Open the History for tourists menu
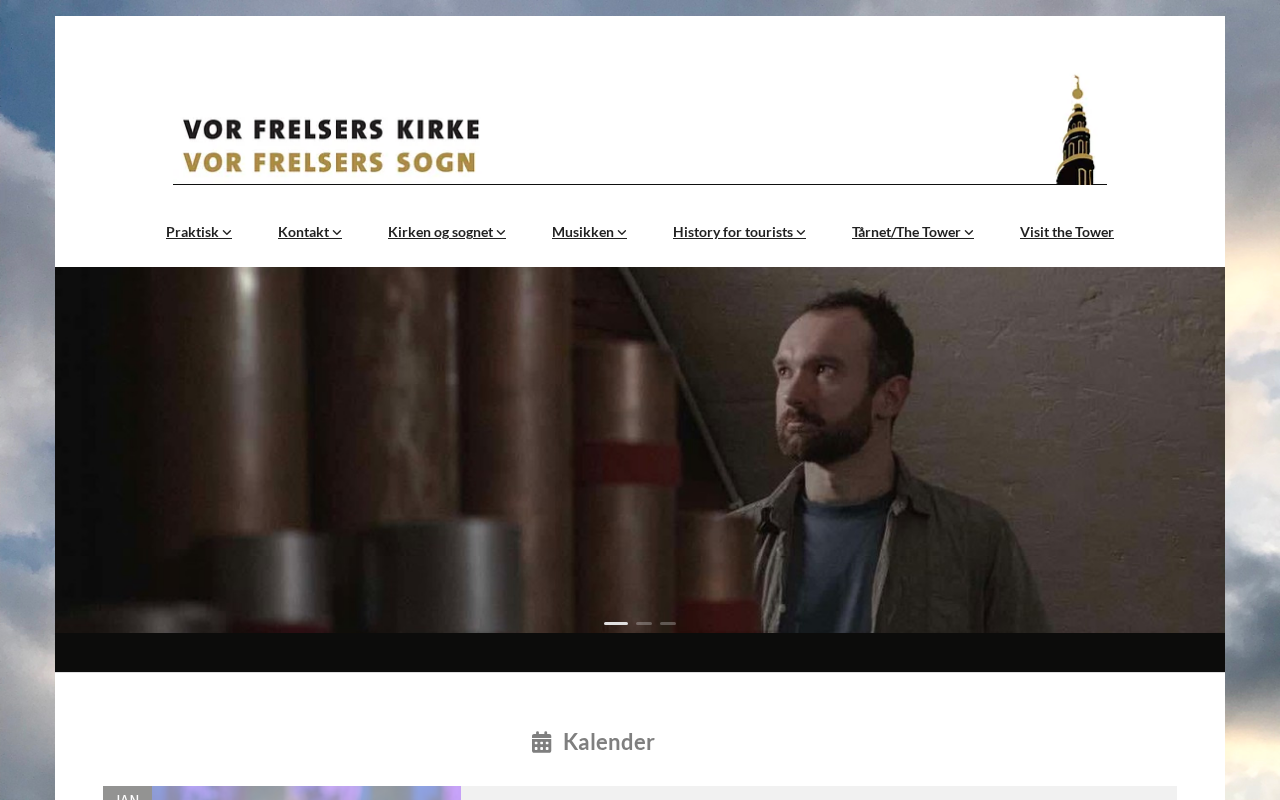The height and width of the screenshot is (800, 1280). click(733, 232)
